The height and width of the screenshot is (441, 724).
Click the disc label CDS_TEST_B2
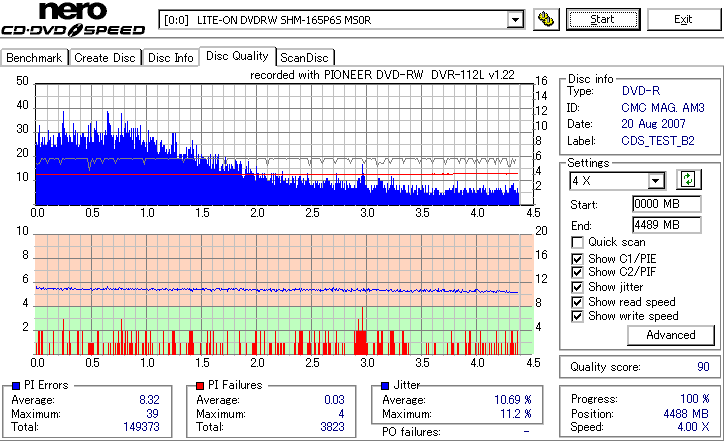coord(658,141)
